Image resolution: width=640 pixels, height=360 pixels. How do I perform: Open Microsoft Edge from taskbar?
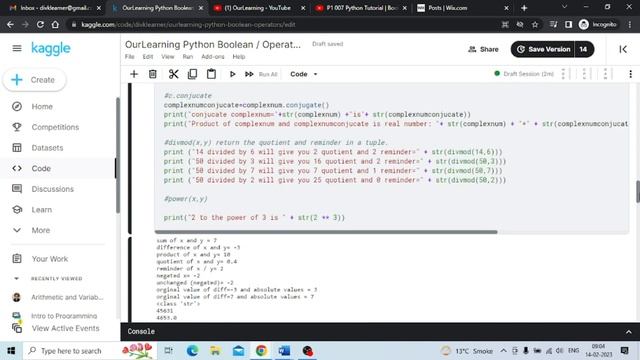pos(192,351)
